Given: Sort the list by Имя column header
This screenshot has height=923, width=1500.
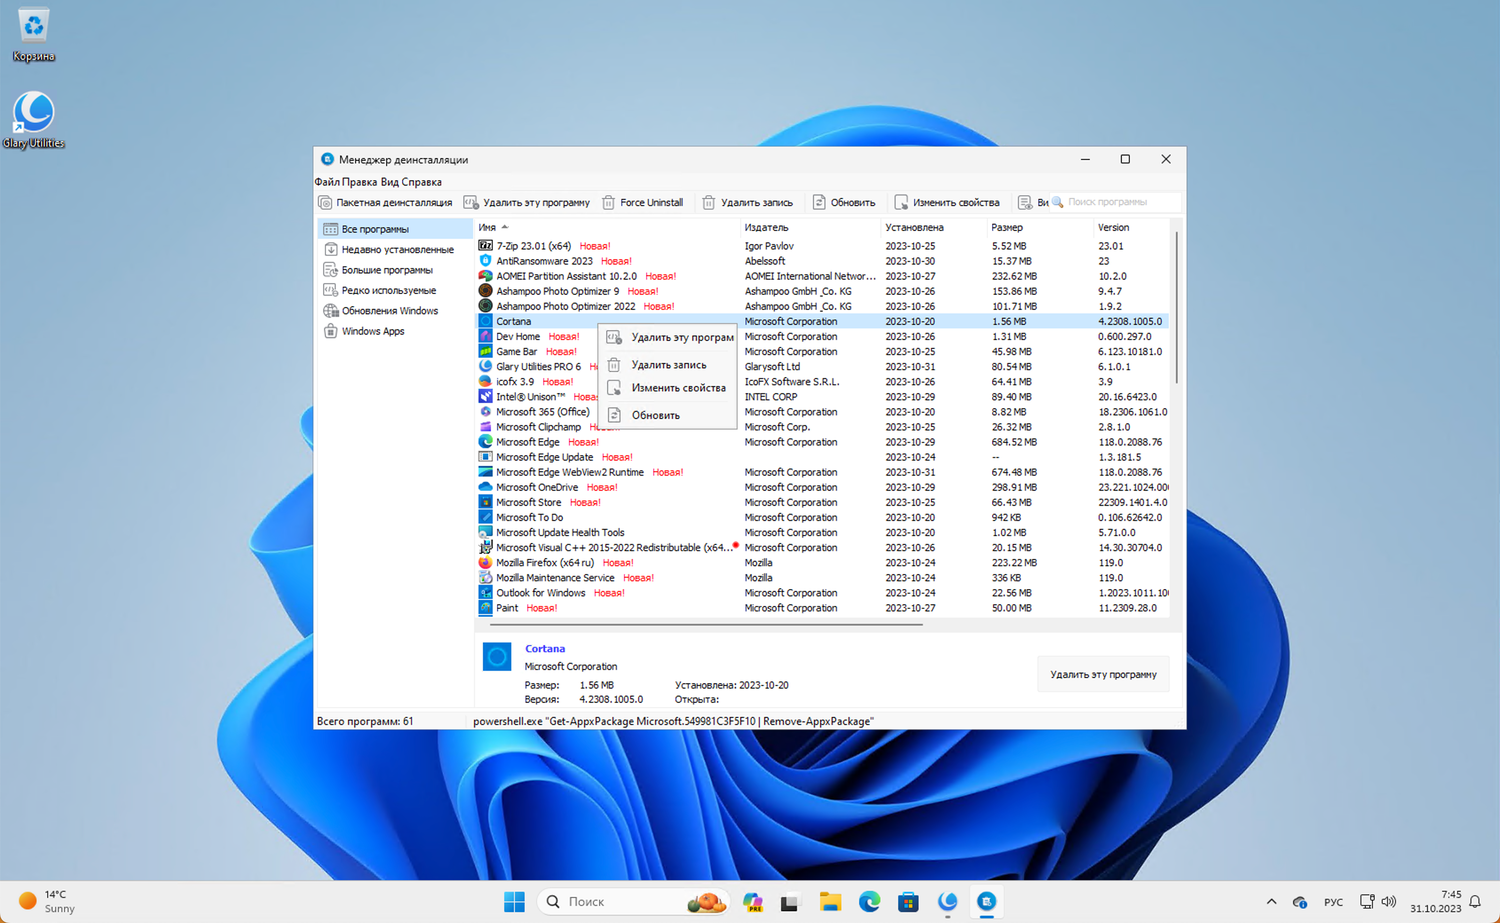Looking at the screenshot, I should pyautogui.click(x=488, y=228).
